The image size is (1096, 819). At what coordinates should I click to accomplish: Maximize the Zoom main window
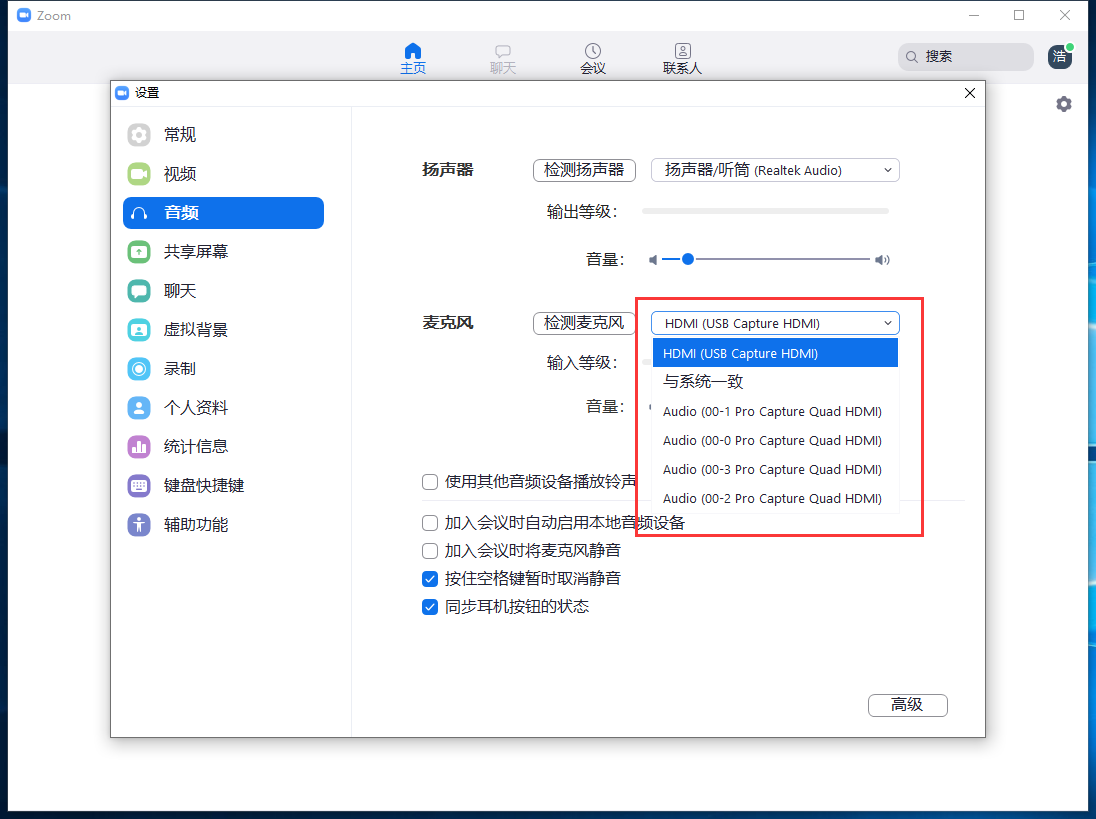click(x=1019, y=15)
